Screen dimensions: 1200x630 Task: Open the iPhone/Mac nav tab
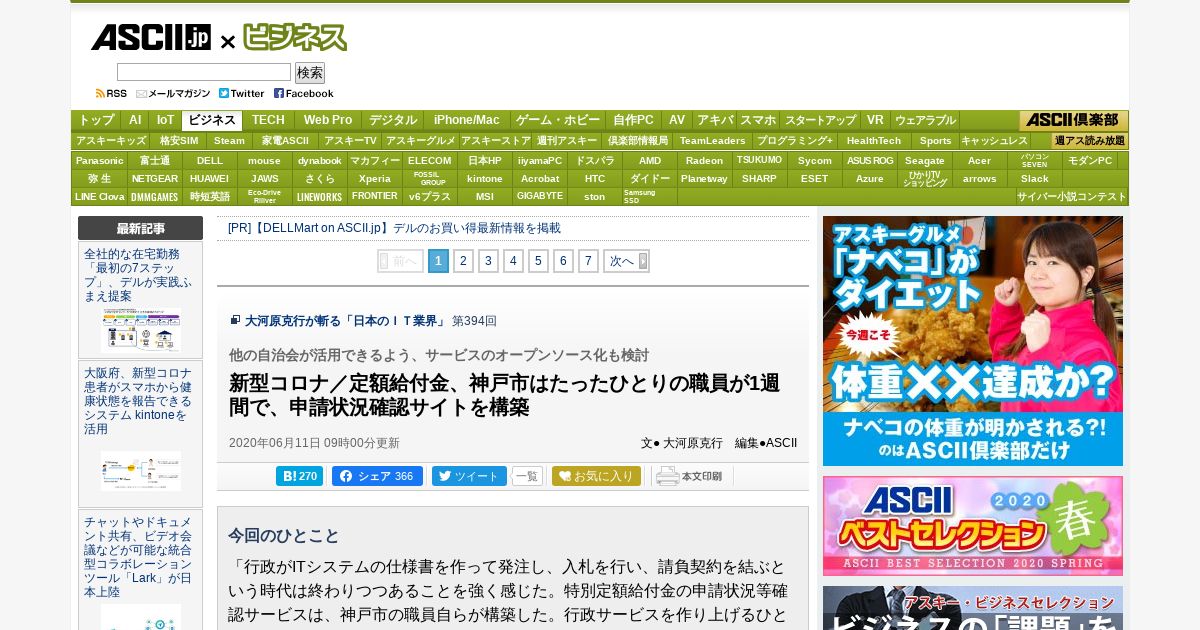[466, 120]
